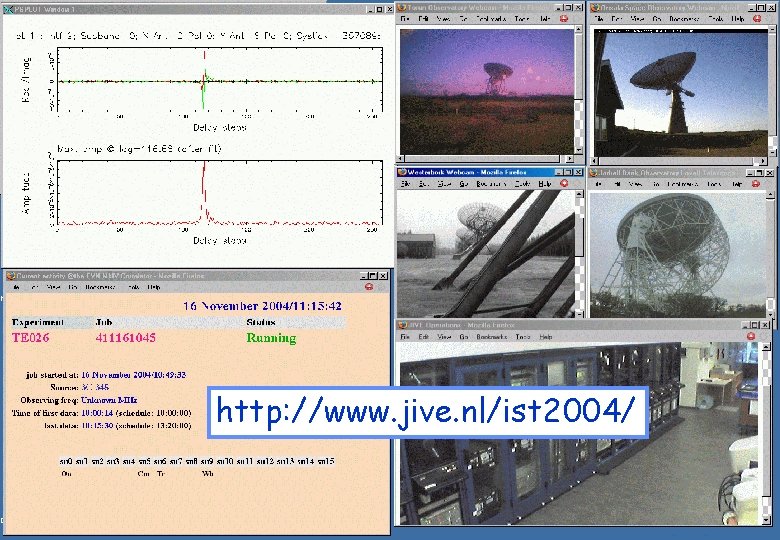The width and height of the screenshot is (780, 540).
Task: Open Go menu in Onsala Space Observatory window
Action: (x=657, y=18)
